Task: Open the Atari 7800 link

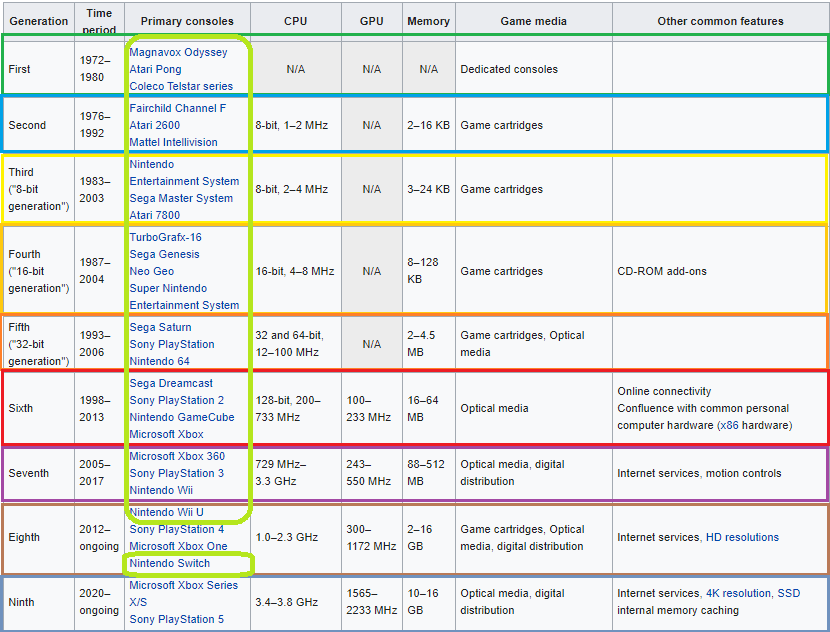Action: pyautogui.click(x=154, y=215)
